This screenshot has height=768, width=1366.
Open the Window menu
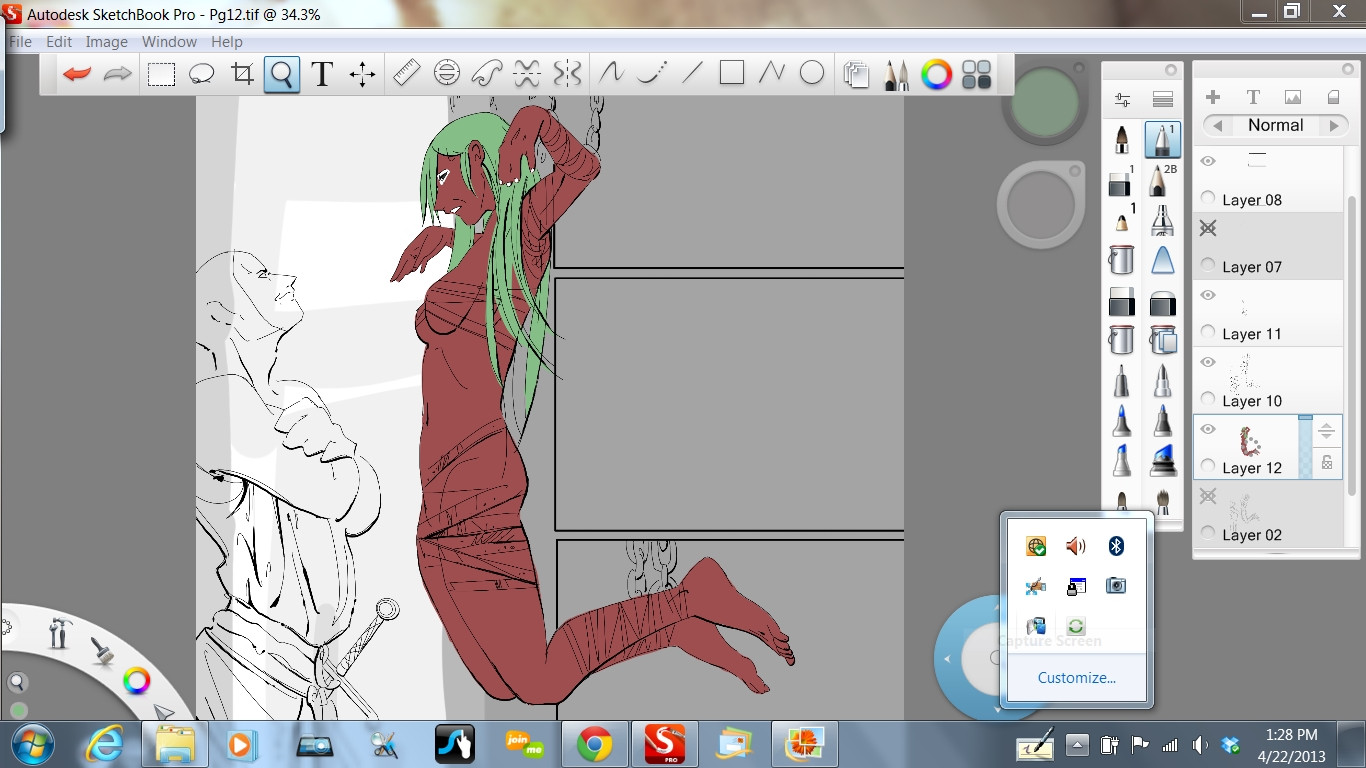click(169, 42)
